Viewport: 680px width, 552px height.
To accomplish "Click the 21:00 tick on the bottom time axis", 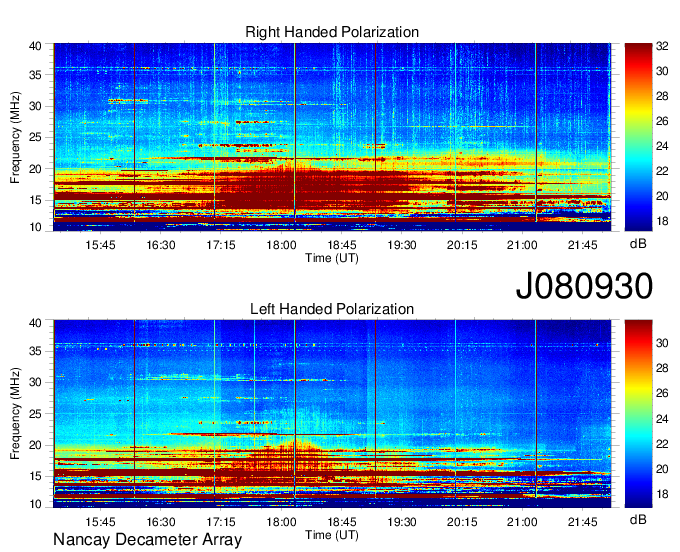I will (x=522, y=522).
